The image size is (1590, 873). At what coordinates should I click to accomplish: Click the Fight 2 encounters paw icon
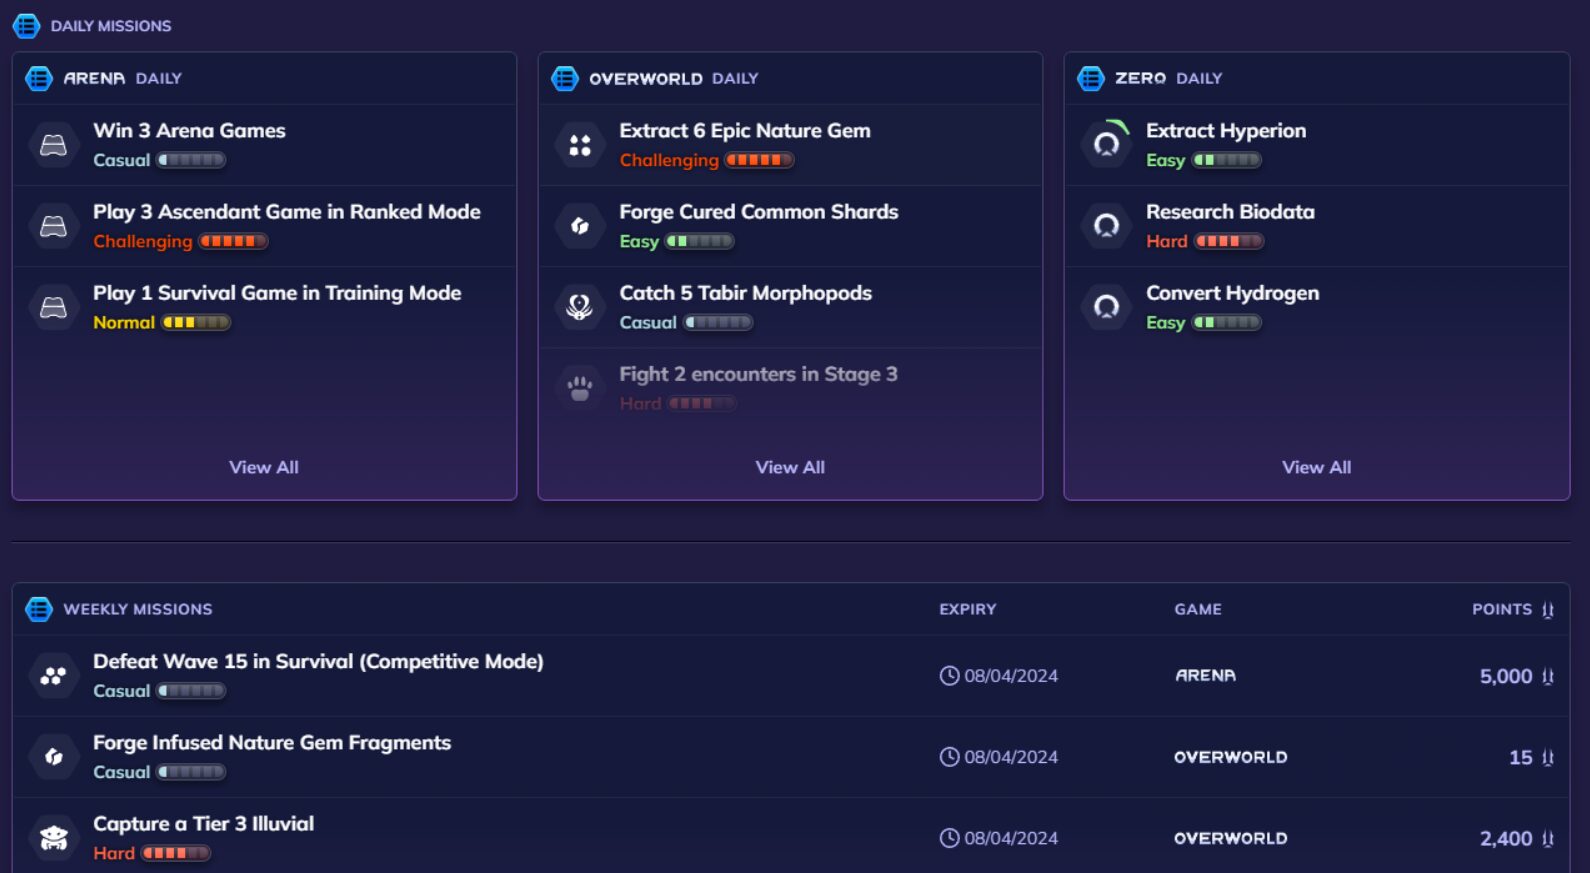(580, 388)
